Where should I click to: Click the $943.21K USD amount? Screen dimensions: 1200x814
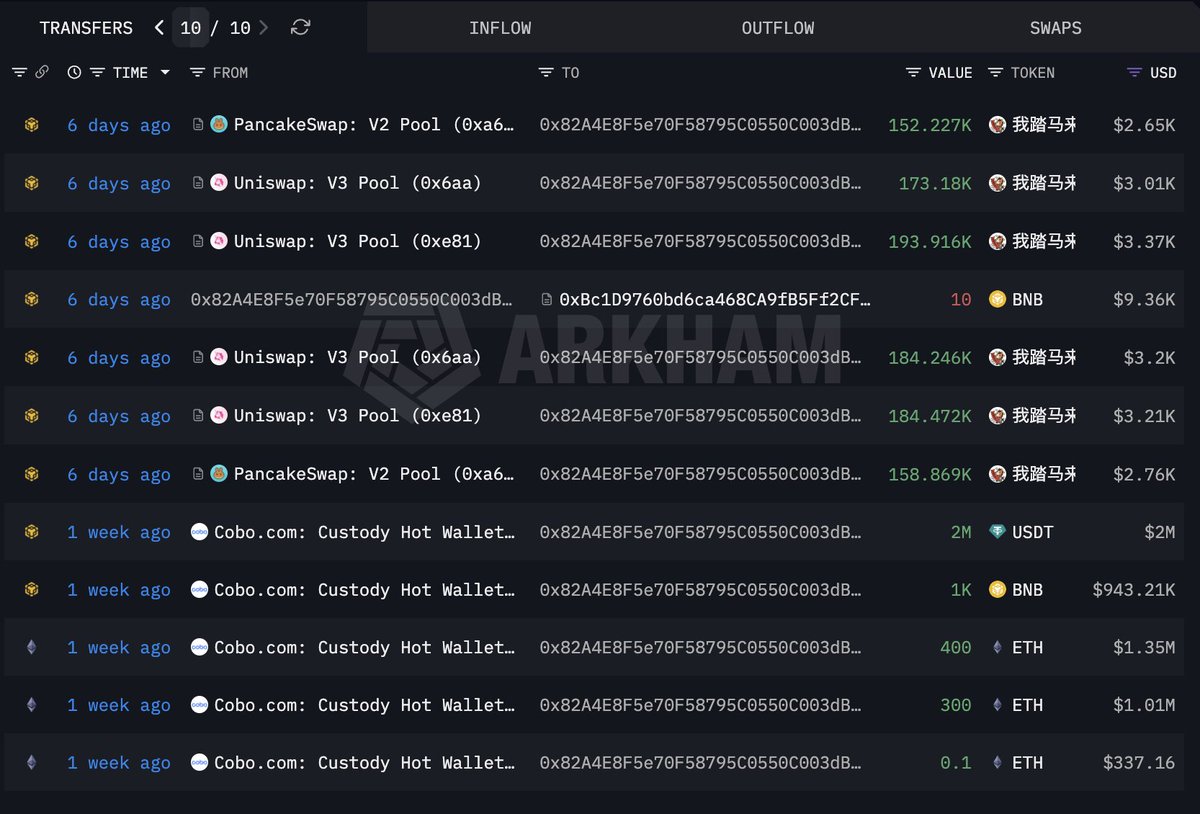click(x=1134, y=590)
